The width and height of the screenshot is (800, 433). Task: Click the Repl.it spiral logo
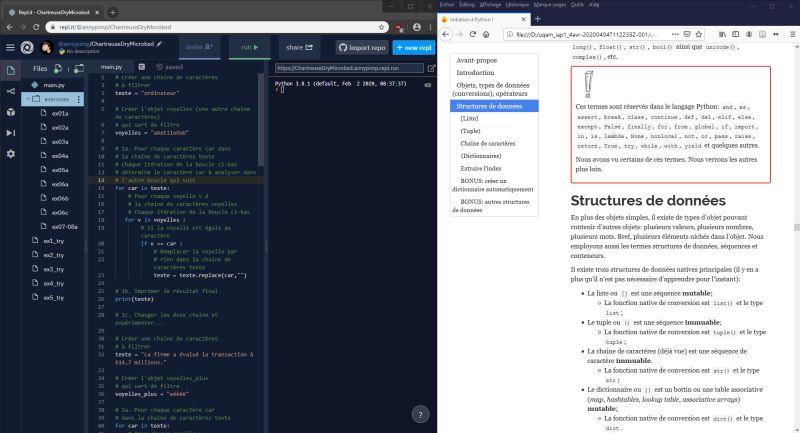point(27,47)
